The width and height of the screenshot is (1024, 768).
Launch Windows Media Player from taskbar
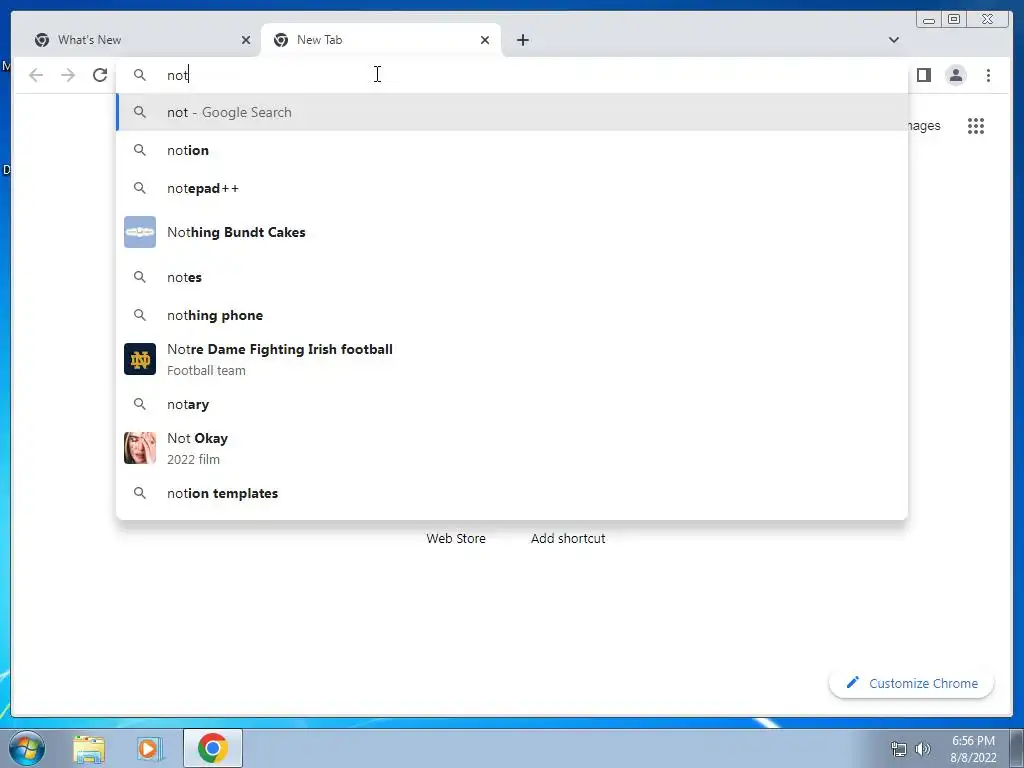coord(150,749)
